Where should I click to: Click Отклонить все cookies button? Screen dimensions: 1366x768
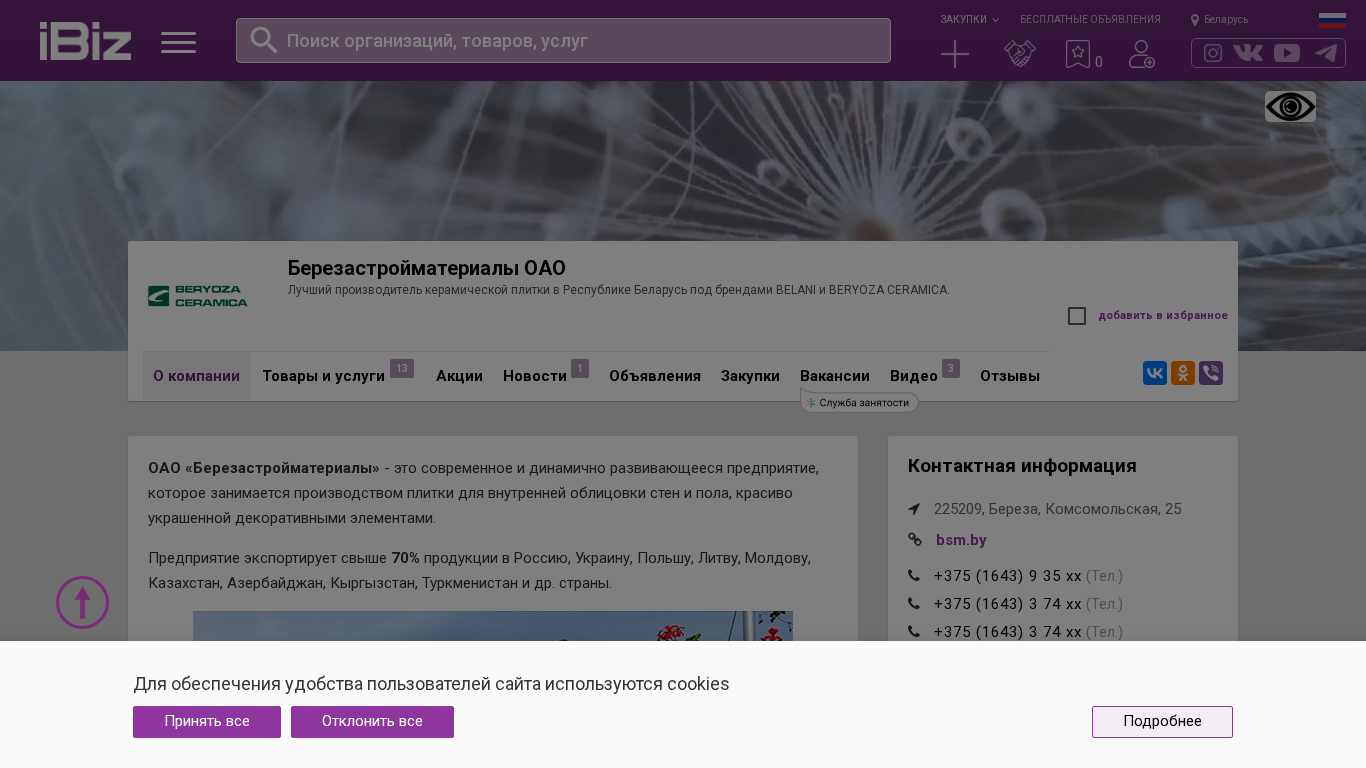(x=372, y=722)
